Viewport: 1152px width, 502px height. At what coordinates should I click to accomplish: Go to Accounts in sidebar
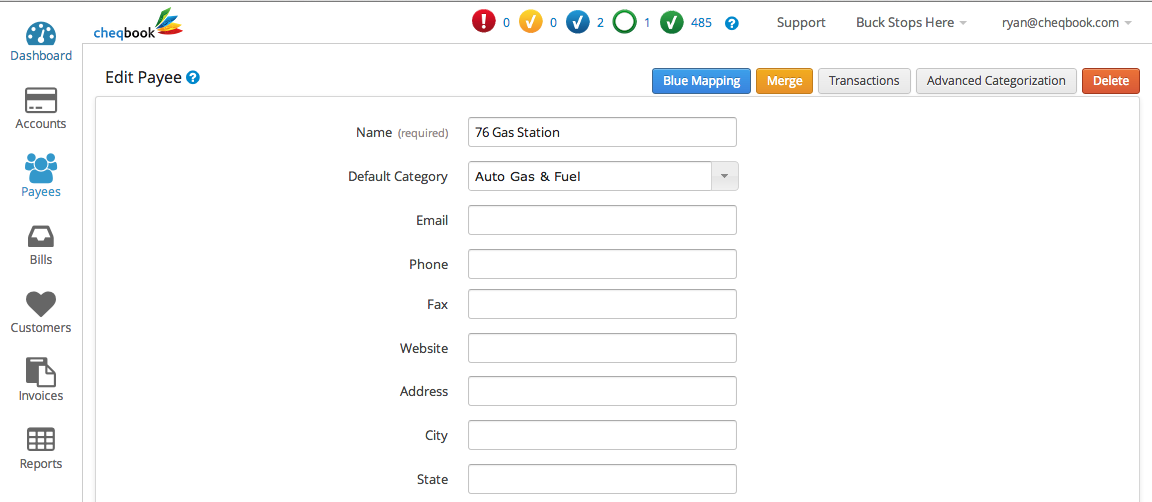point(41,100)
